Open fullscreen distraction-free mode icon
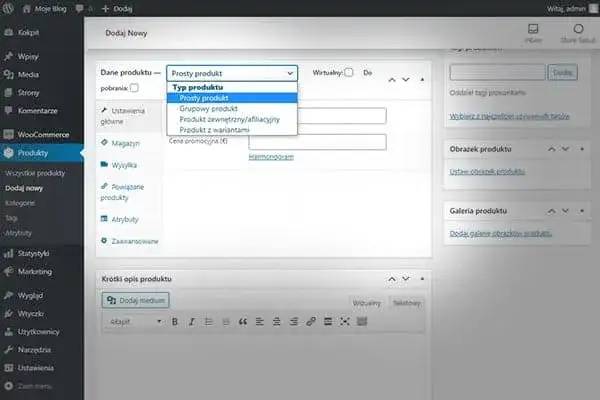Image resolution: width=600 pixels, height=400 pixels. (x=345, y=322)
